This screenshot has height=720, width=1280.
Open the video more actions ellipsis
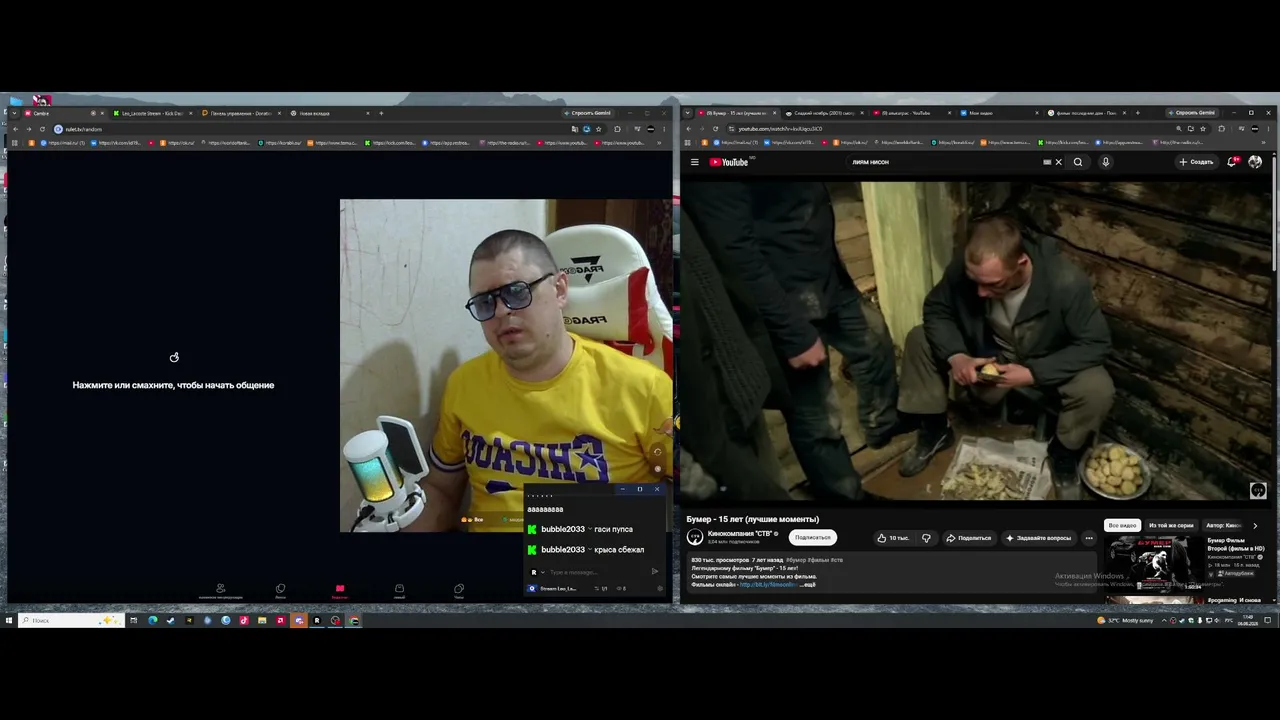point(1089,538)
